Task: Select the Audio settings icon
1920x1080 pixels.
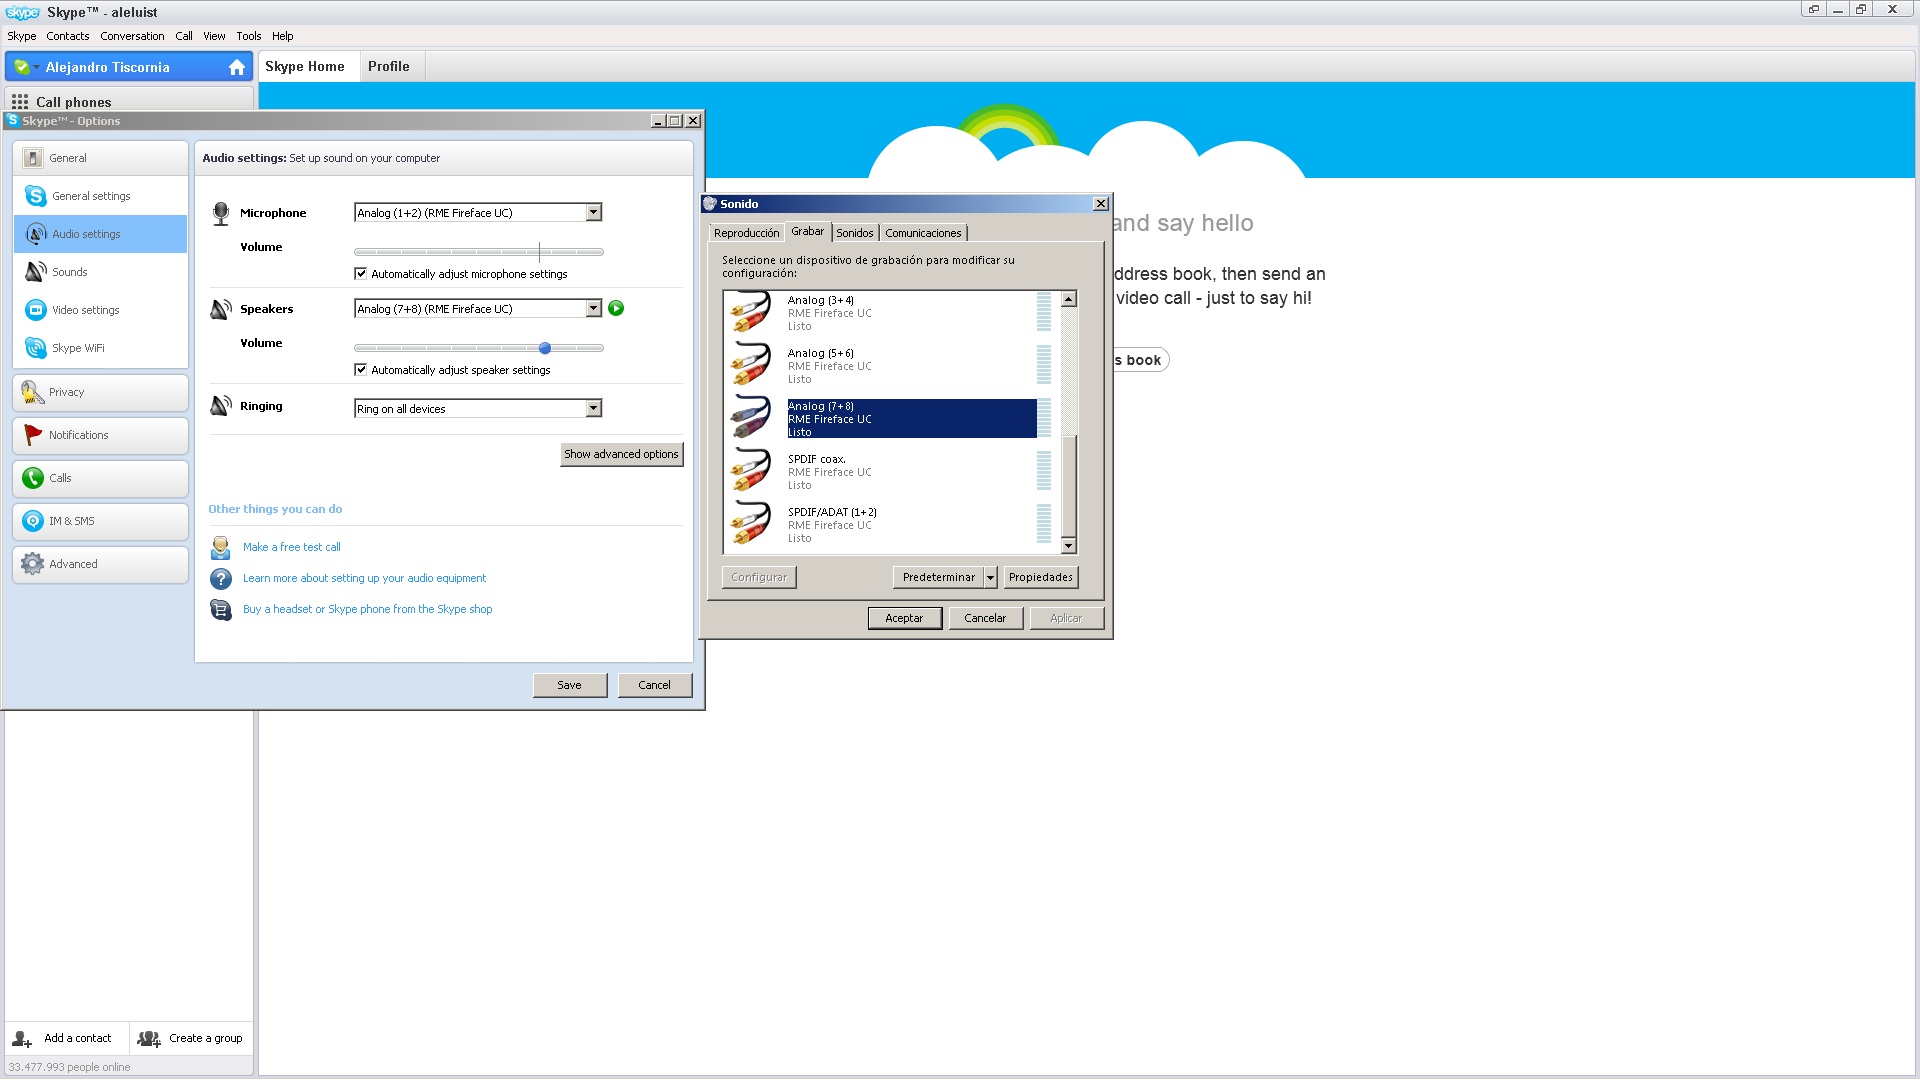Action: pyautogui.click(x=36, y=234)
